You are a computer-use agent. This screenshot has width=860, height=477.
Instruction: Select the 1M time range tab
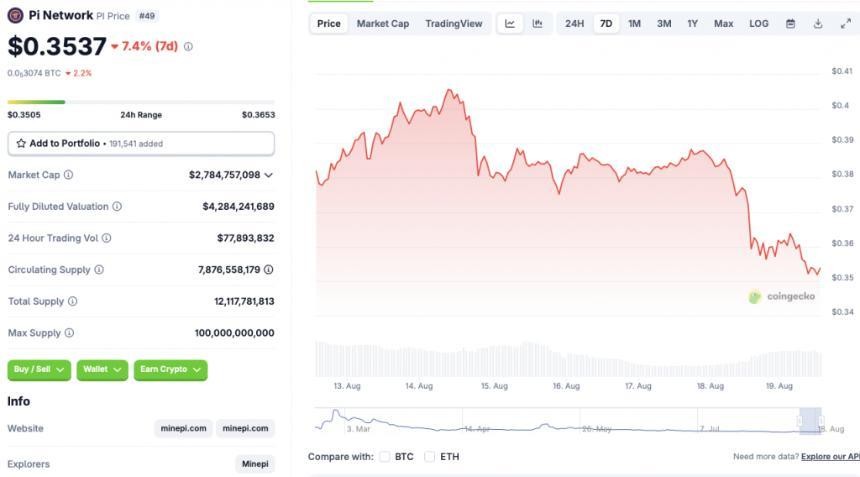(634, 23)
